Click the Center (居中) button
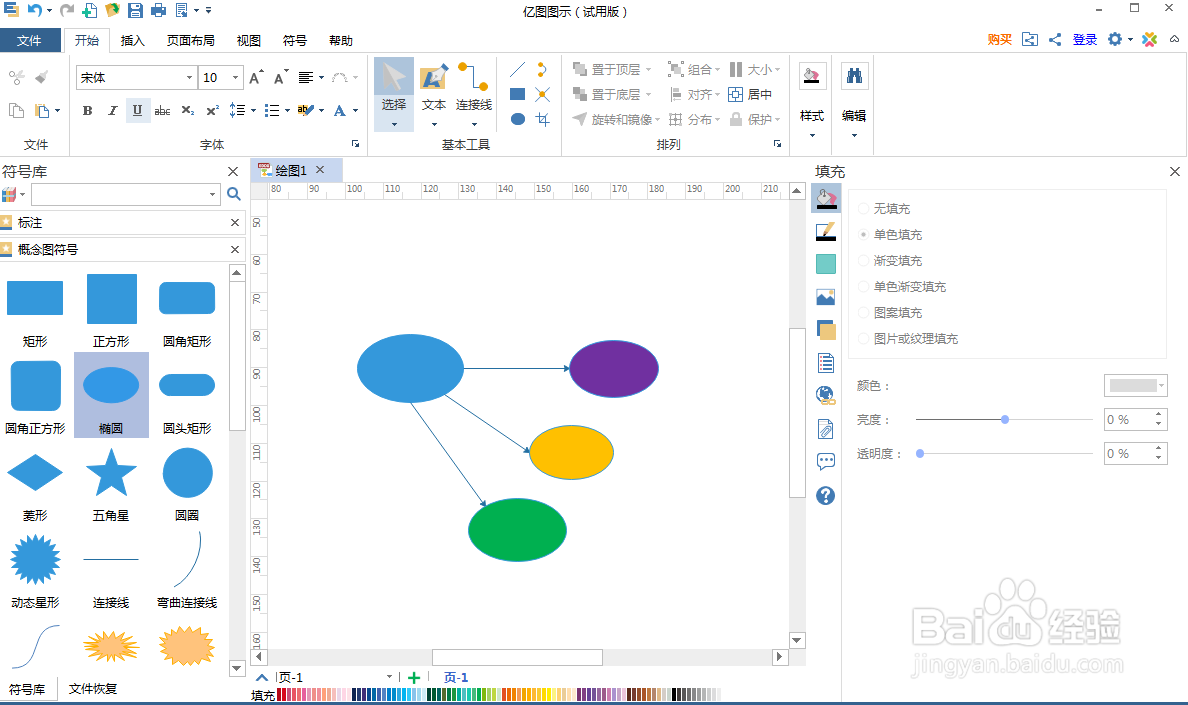1188x705 pixels. 750,95
